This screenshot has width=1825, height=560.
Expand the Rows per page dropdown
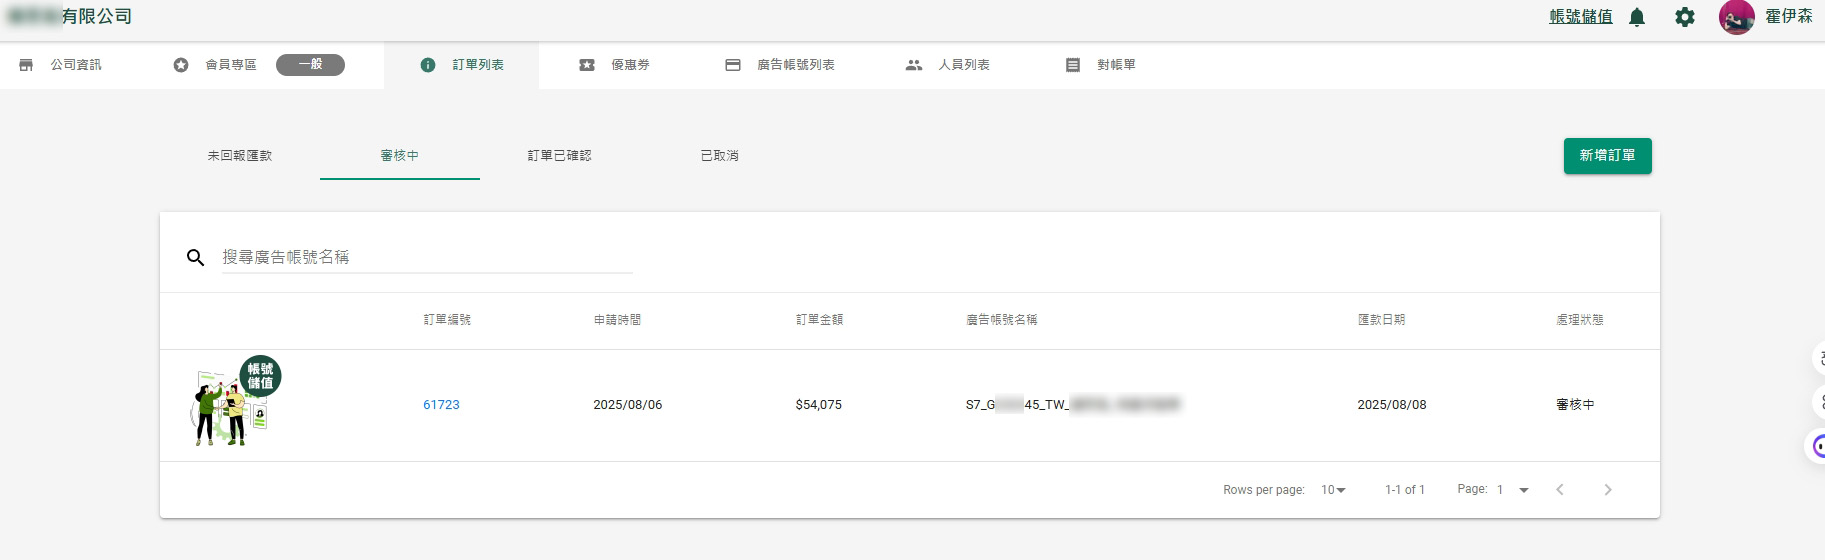1333,490
